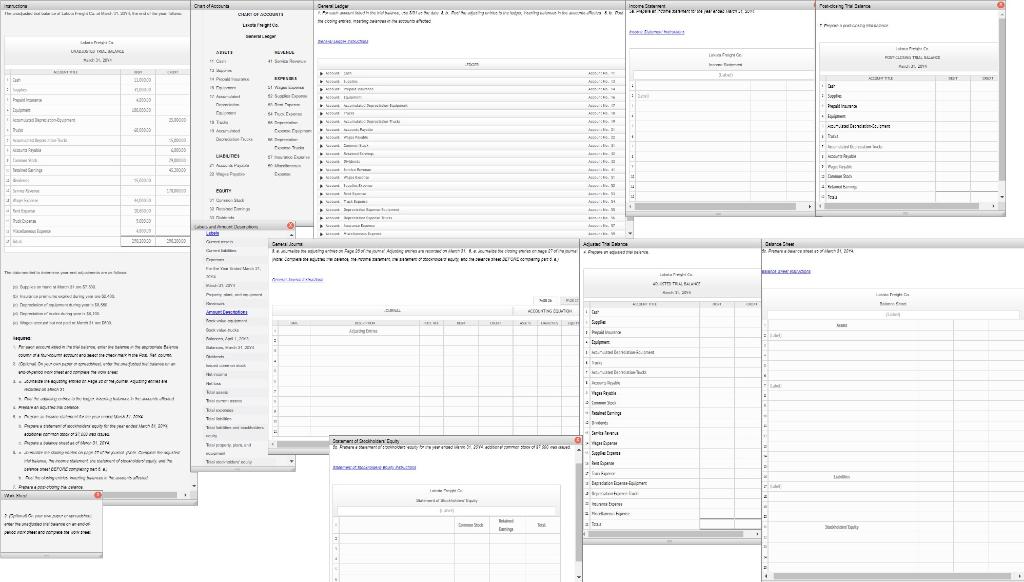
Task: Switch to second page tab in General Journal
Action: [x=571, y=300]
